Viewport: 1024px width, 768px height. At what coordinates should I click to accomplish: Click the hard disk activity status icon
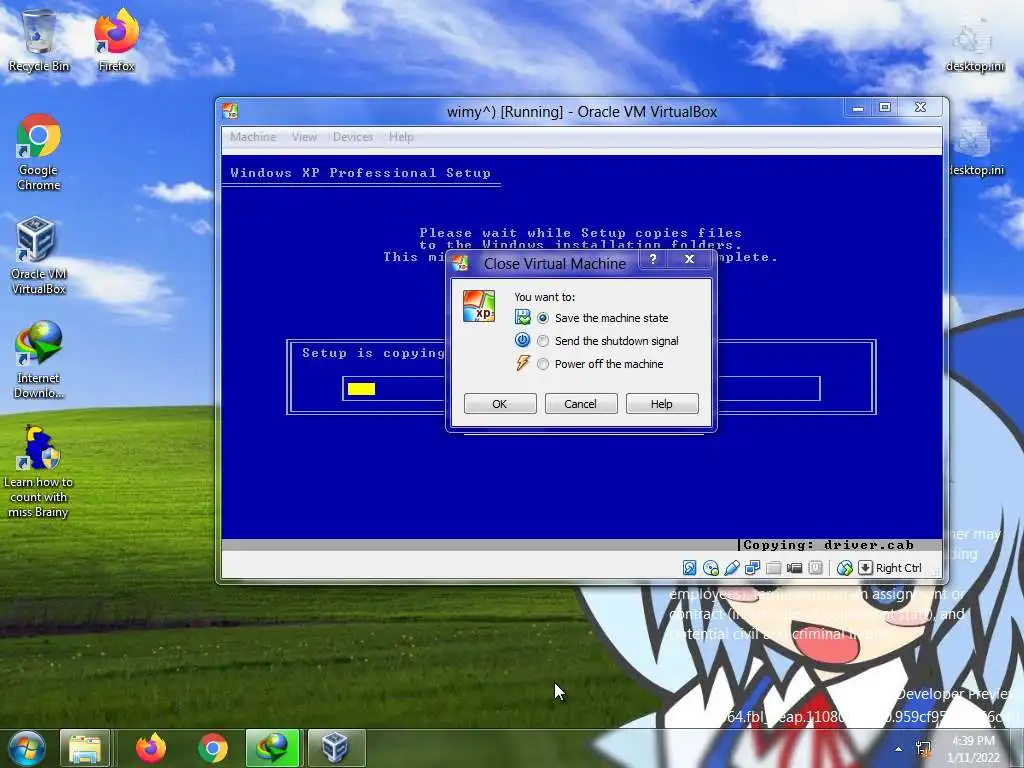click(689, 568)
